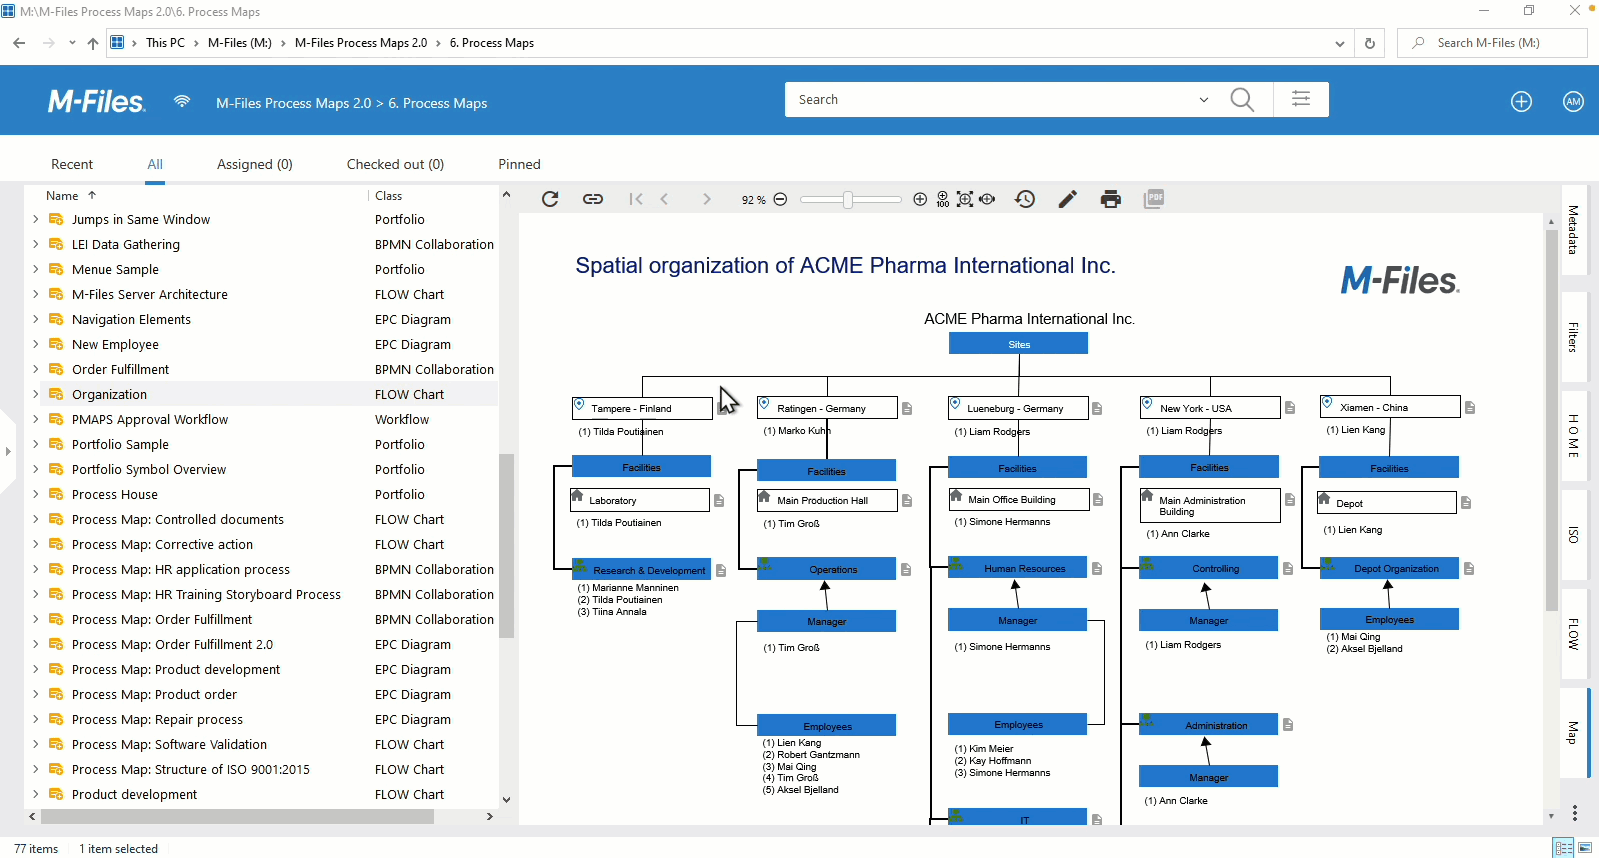The image size is (1599, 858).
Task: Go to M-Files Process Maps 2.0 breadcrumb
Action: pyautogui.click(x=293, y=103)
